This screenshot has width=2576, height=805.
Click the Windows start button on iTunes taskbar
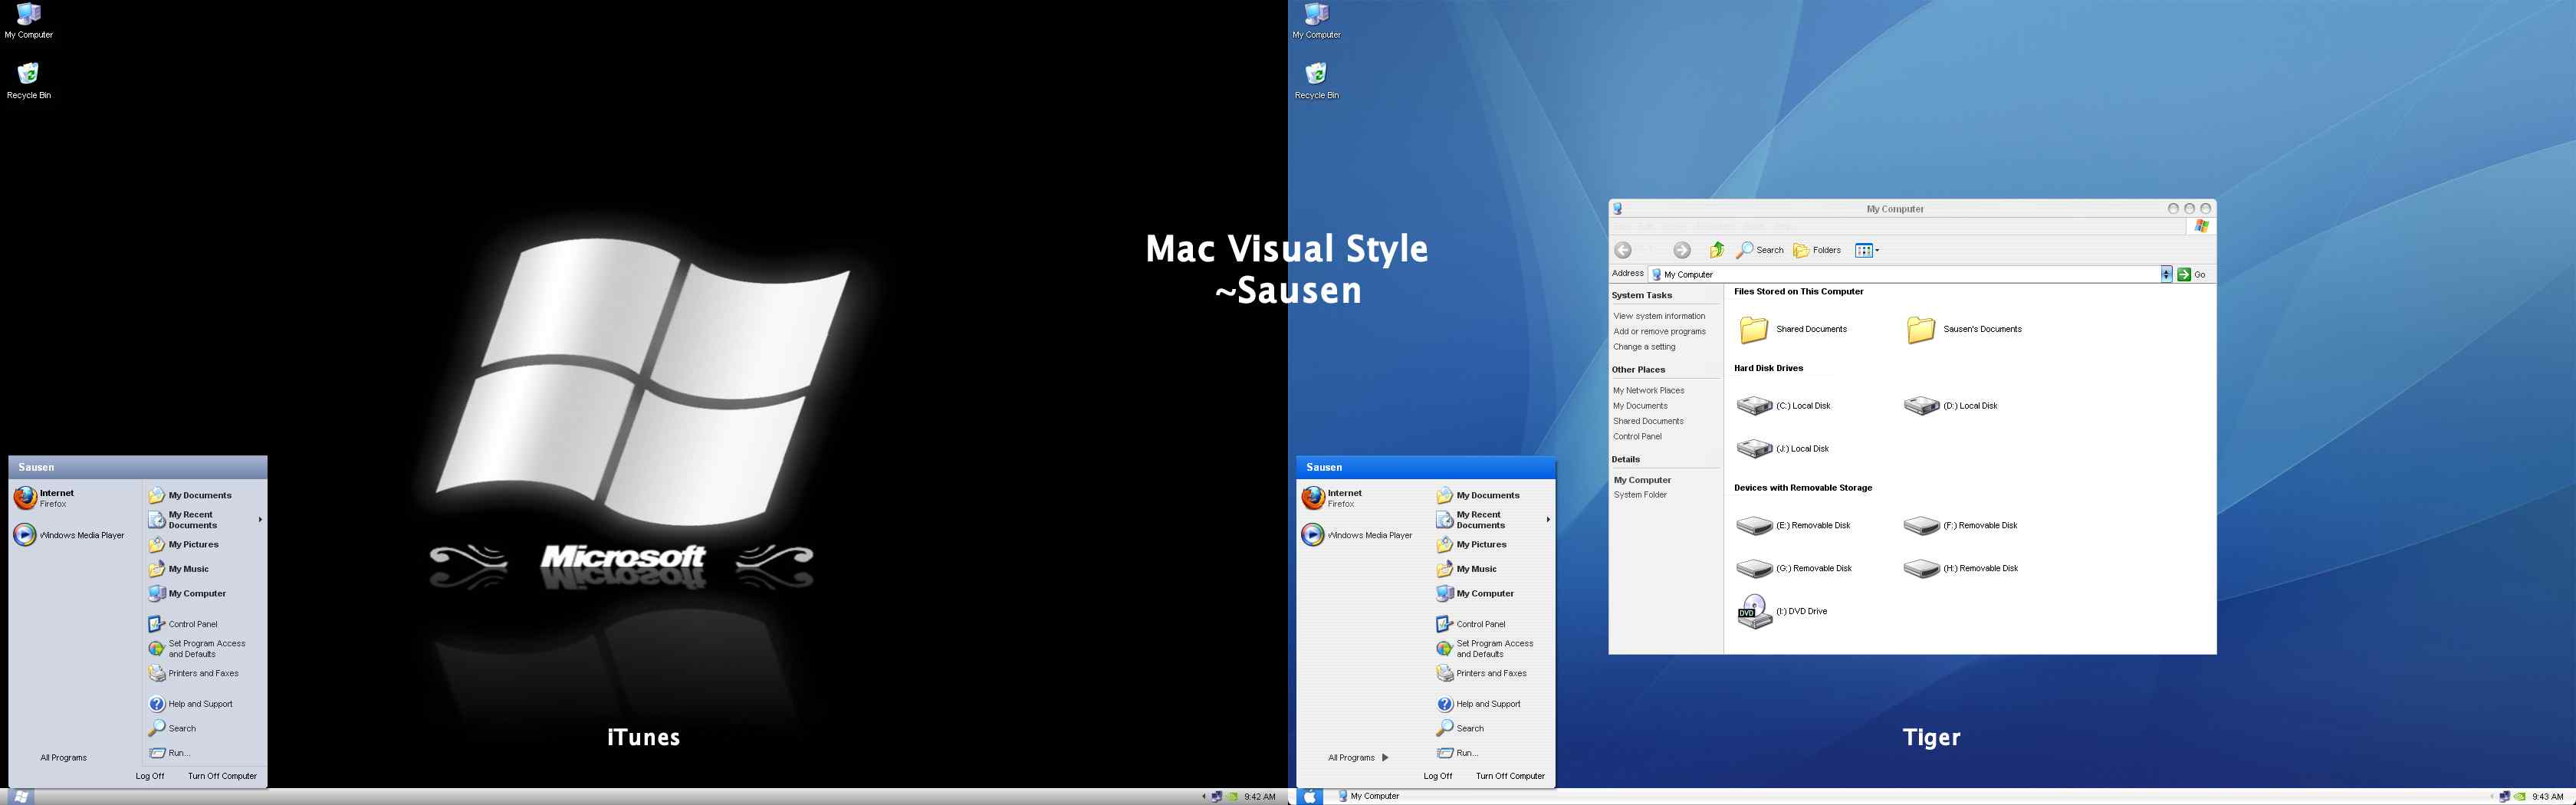tap(20, 796)
